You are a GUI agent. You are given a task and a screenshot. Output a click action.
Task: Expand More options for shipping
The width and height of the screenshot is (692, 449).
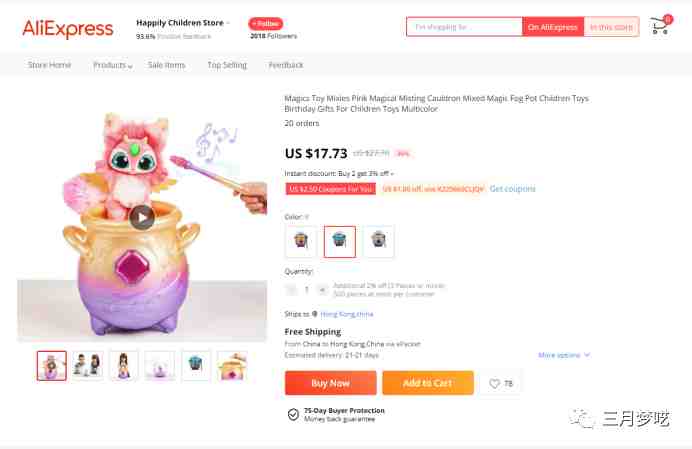tap(563, 355)
